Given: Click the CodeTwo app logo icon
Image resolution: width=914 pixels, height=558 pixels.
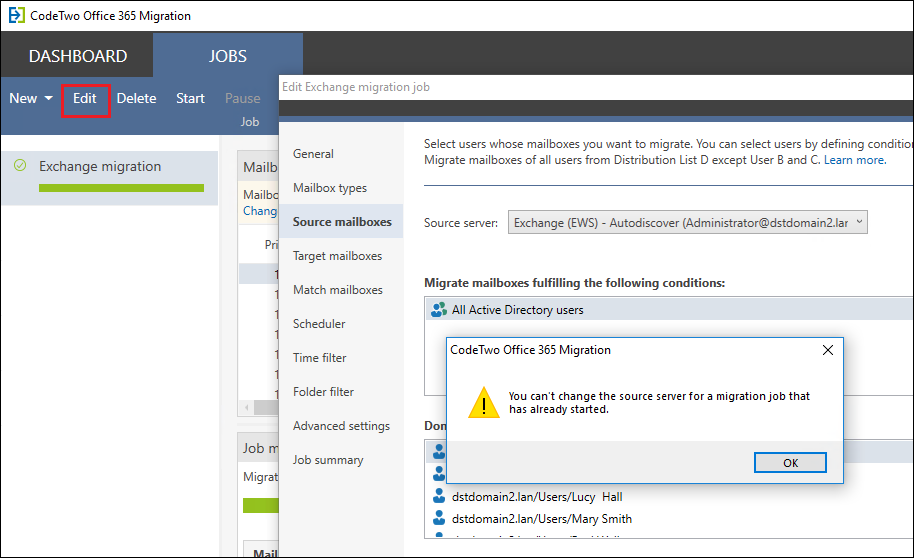Looking at the screenshot, I should (16, 15).
